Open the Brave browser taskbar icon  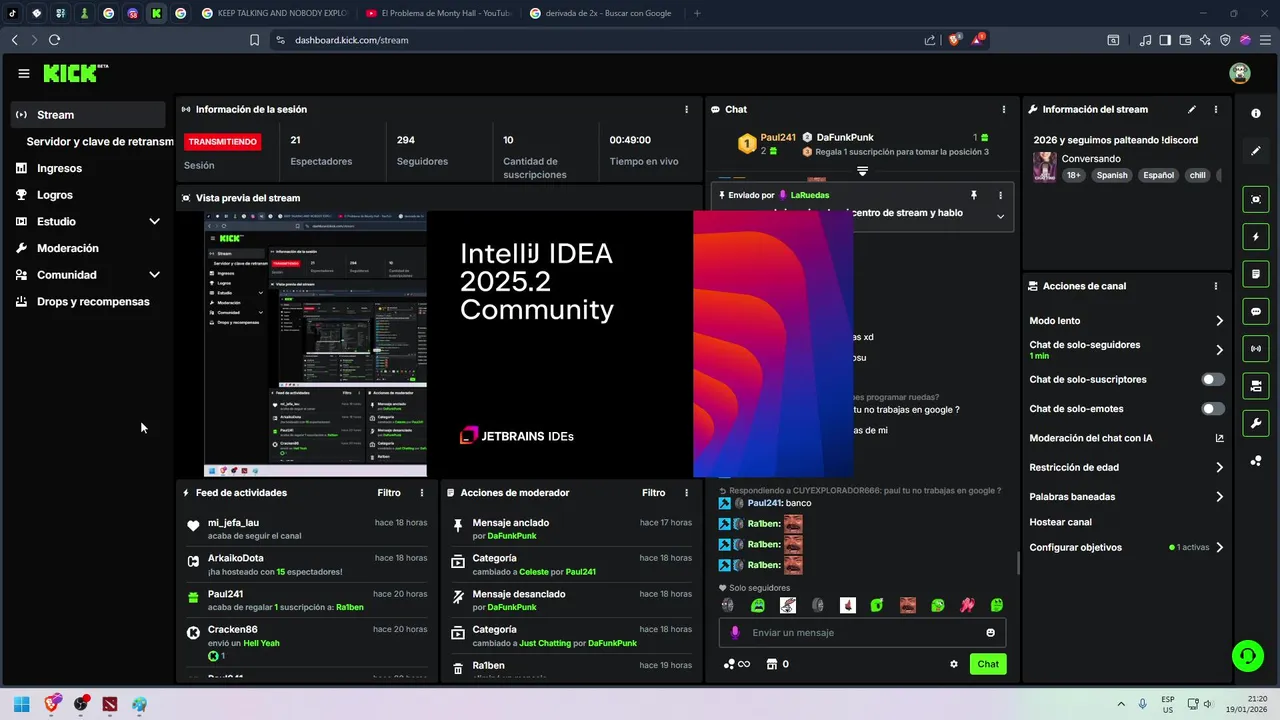point(51,704)
